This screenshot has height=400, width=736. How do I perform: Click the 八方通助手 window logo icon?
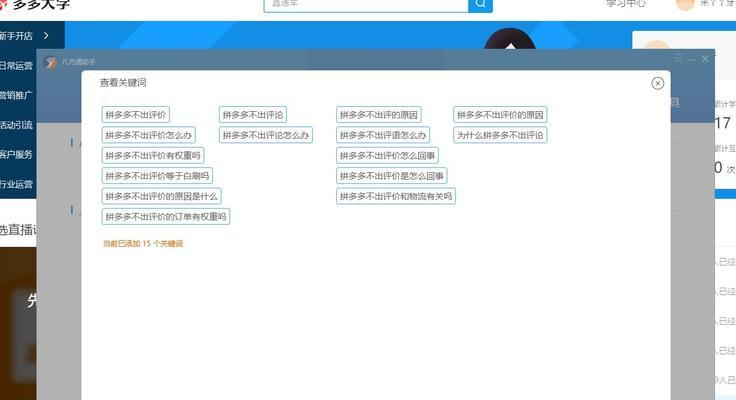51,62
